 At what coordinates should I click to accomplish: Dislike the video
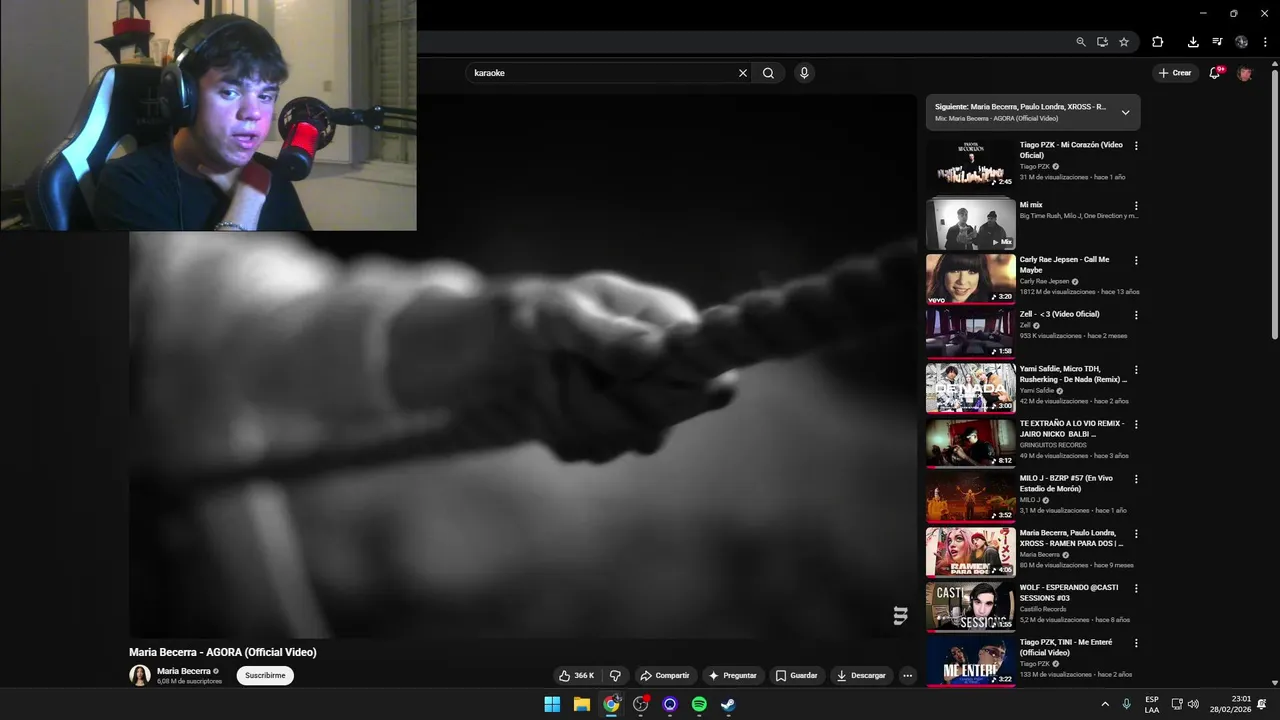point(616,676)
